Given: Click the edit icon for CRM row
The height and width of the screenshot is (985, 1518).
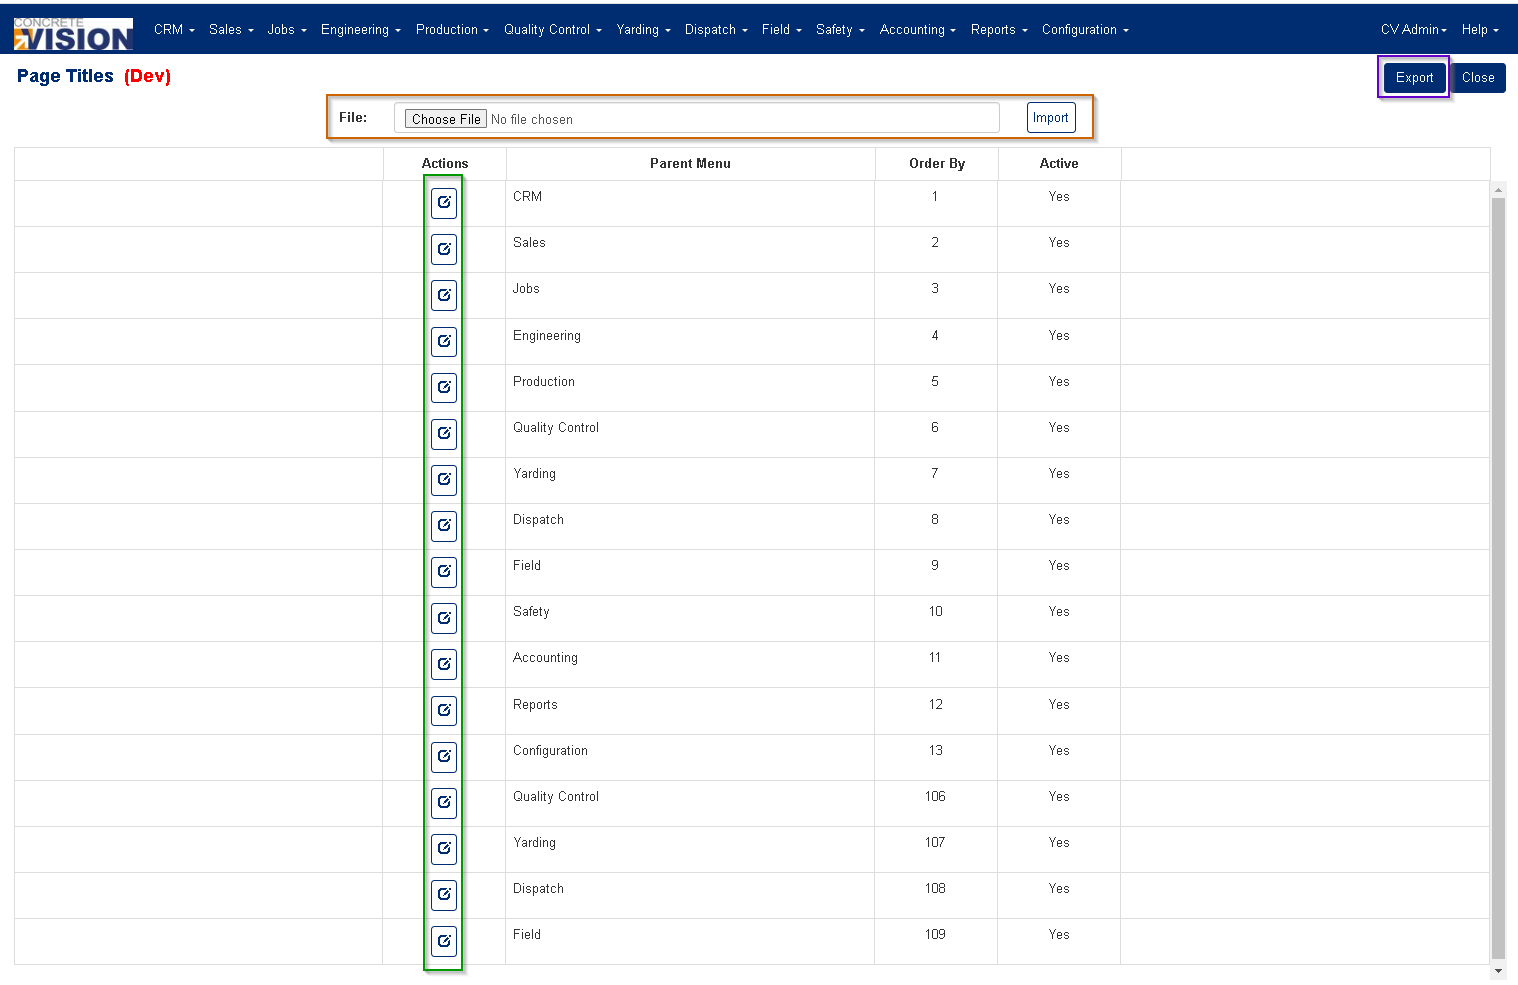Looking at the screenshot, I should 444,203.
